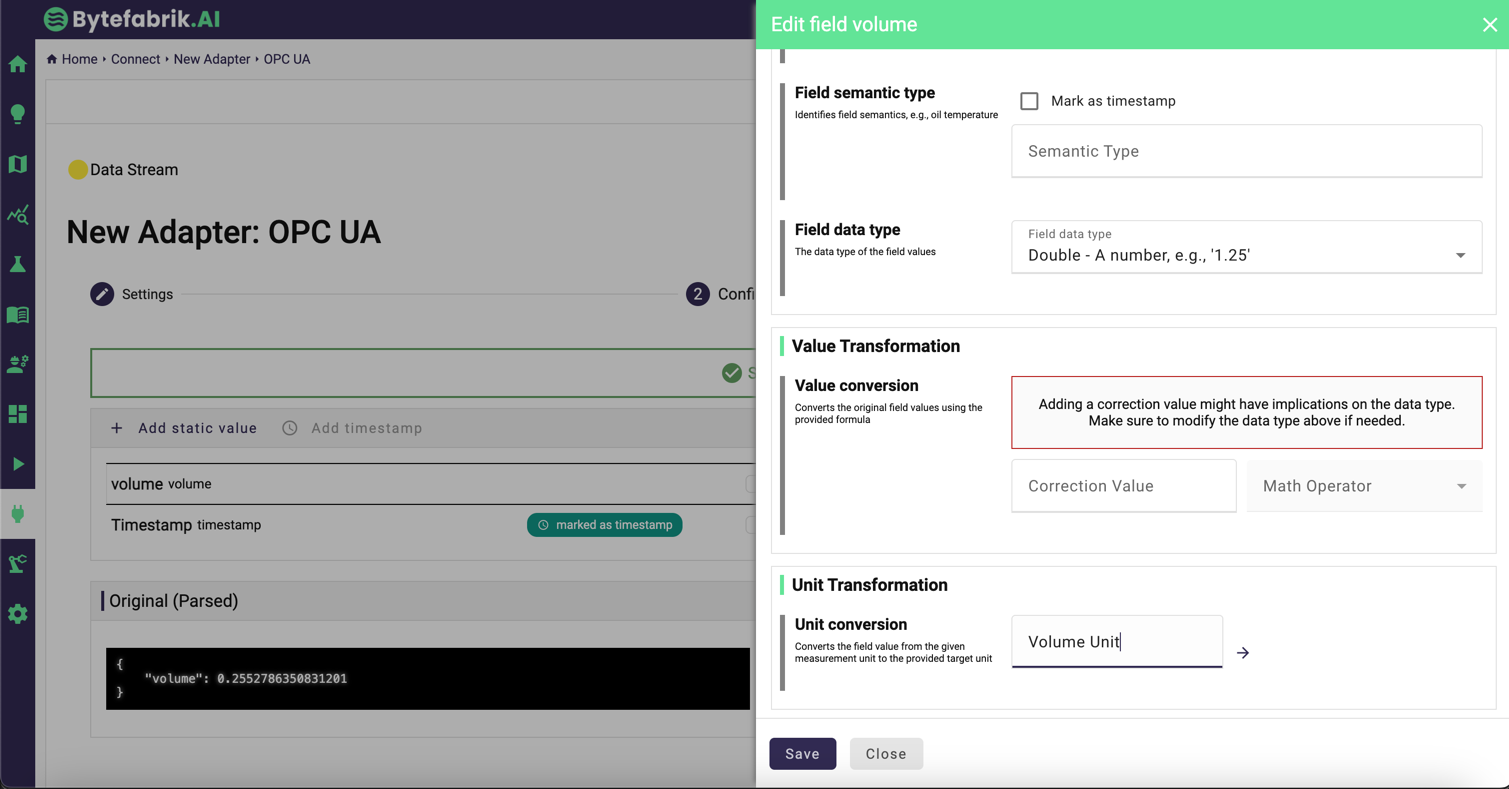Open the Math Operator dropdown

click(1364, 486)
